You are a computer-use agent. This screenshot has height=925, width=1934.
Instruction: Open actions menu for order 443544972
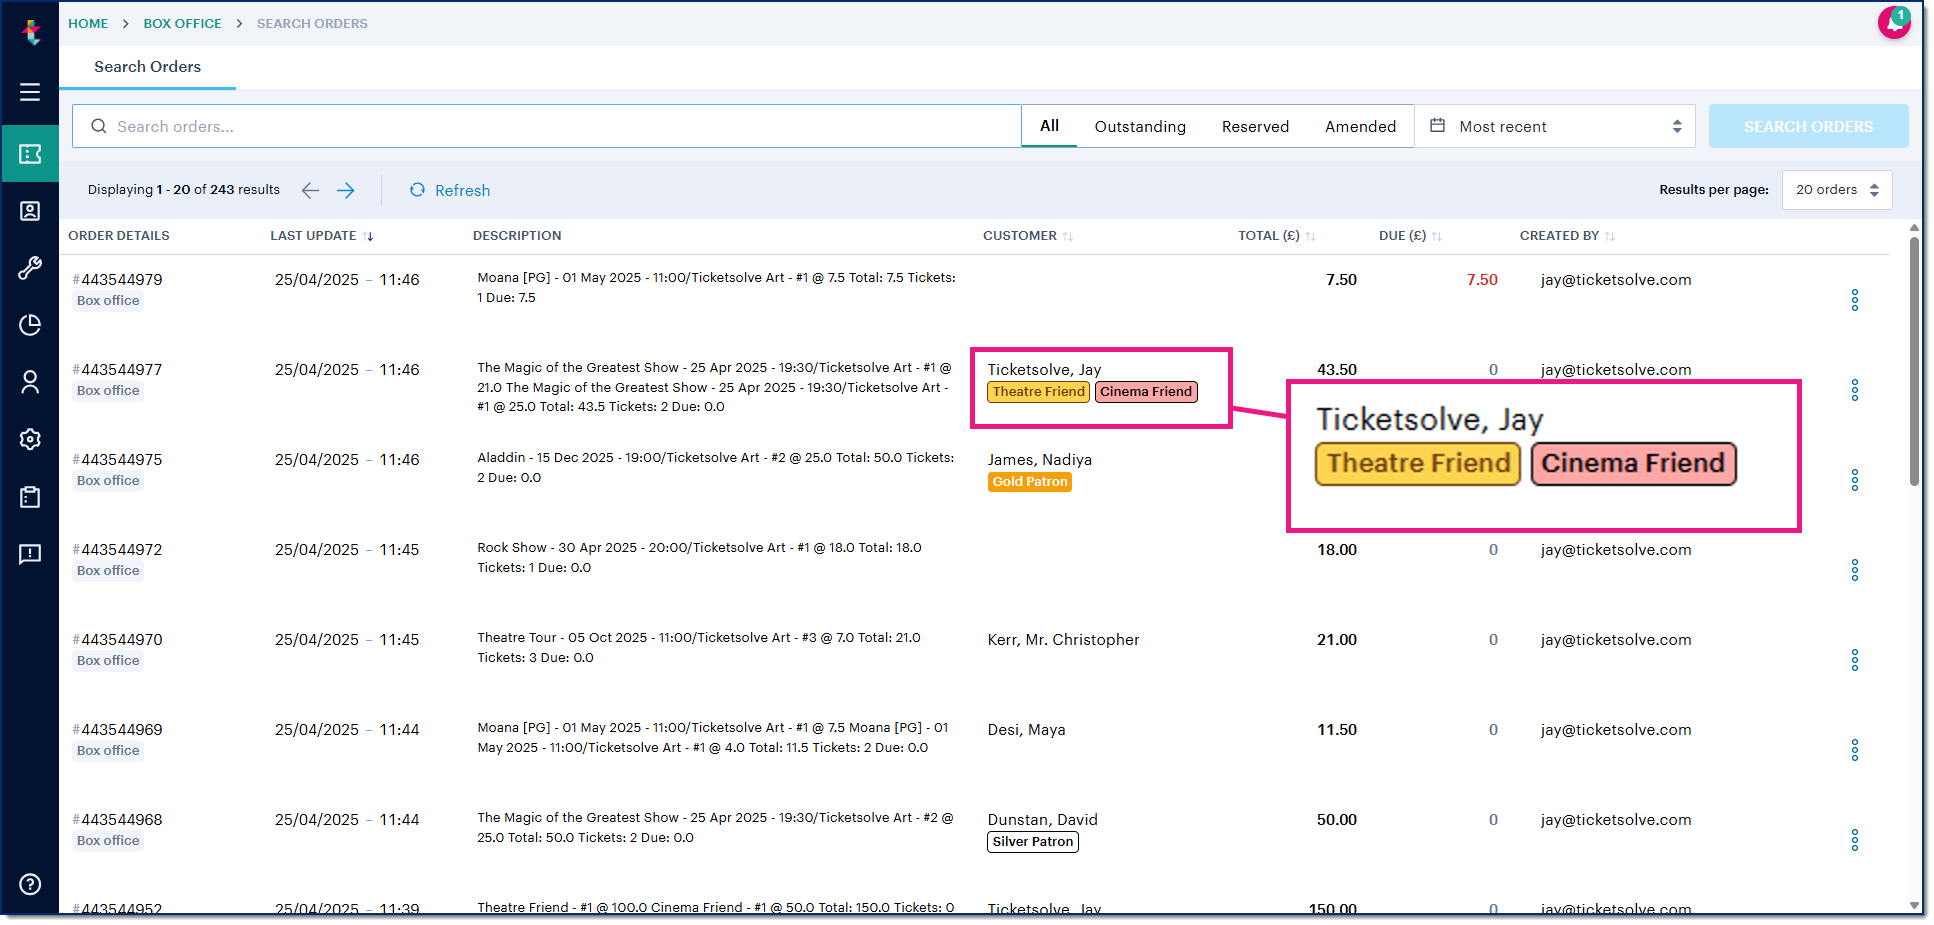(1854, 570)
